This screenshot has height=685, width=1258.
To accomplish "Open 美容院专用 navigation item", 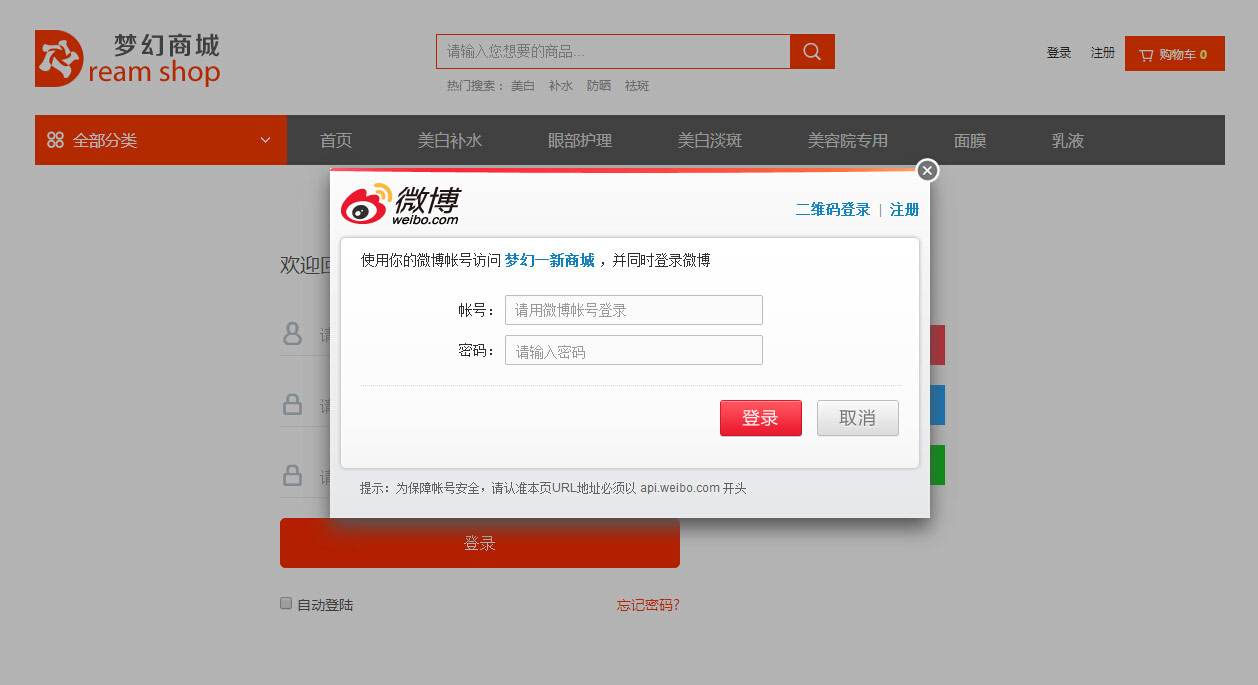I will [848, 141].
